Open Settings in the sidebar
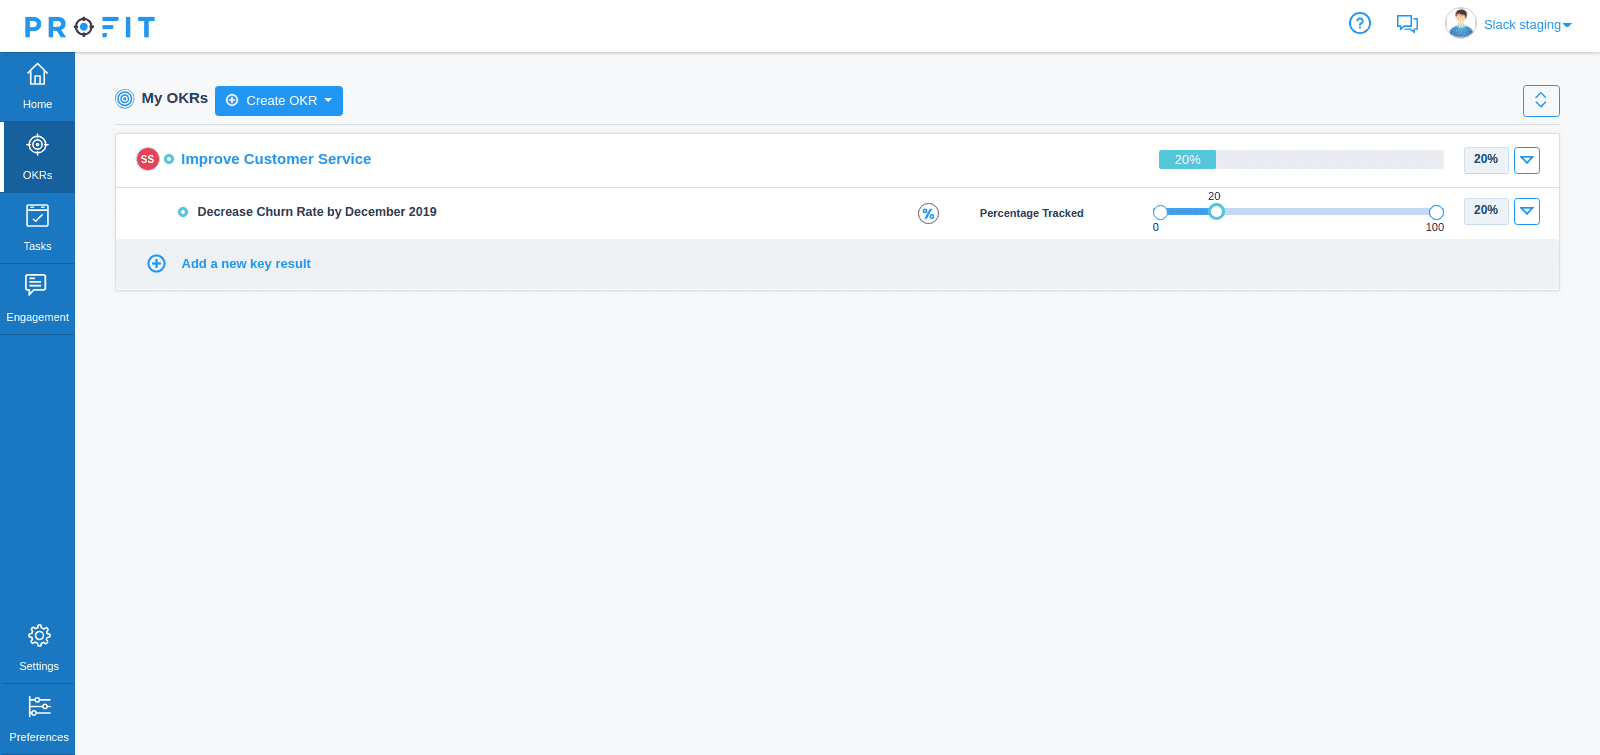This screenshot has width=1600, height=755. point(39,648)
